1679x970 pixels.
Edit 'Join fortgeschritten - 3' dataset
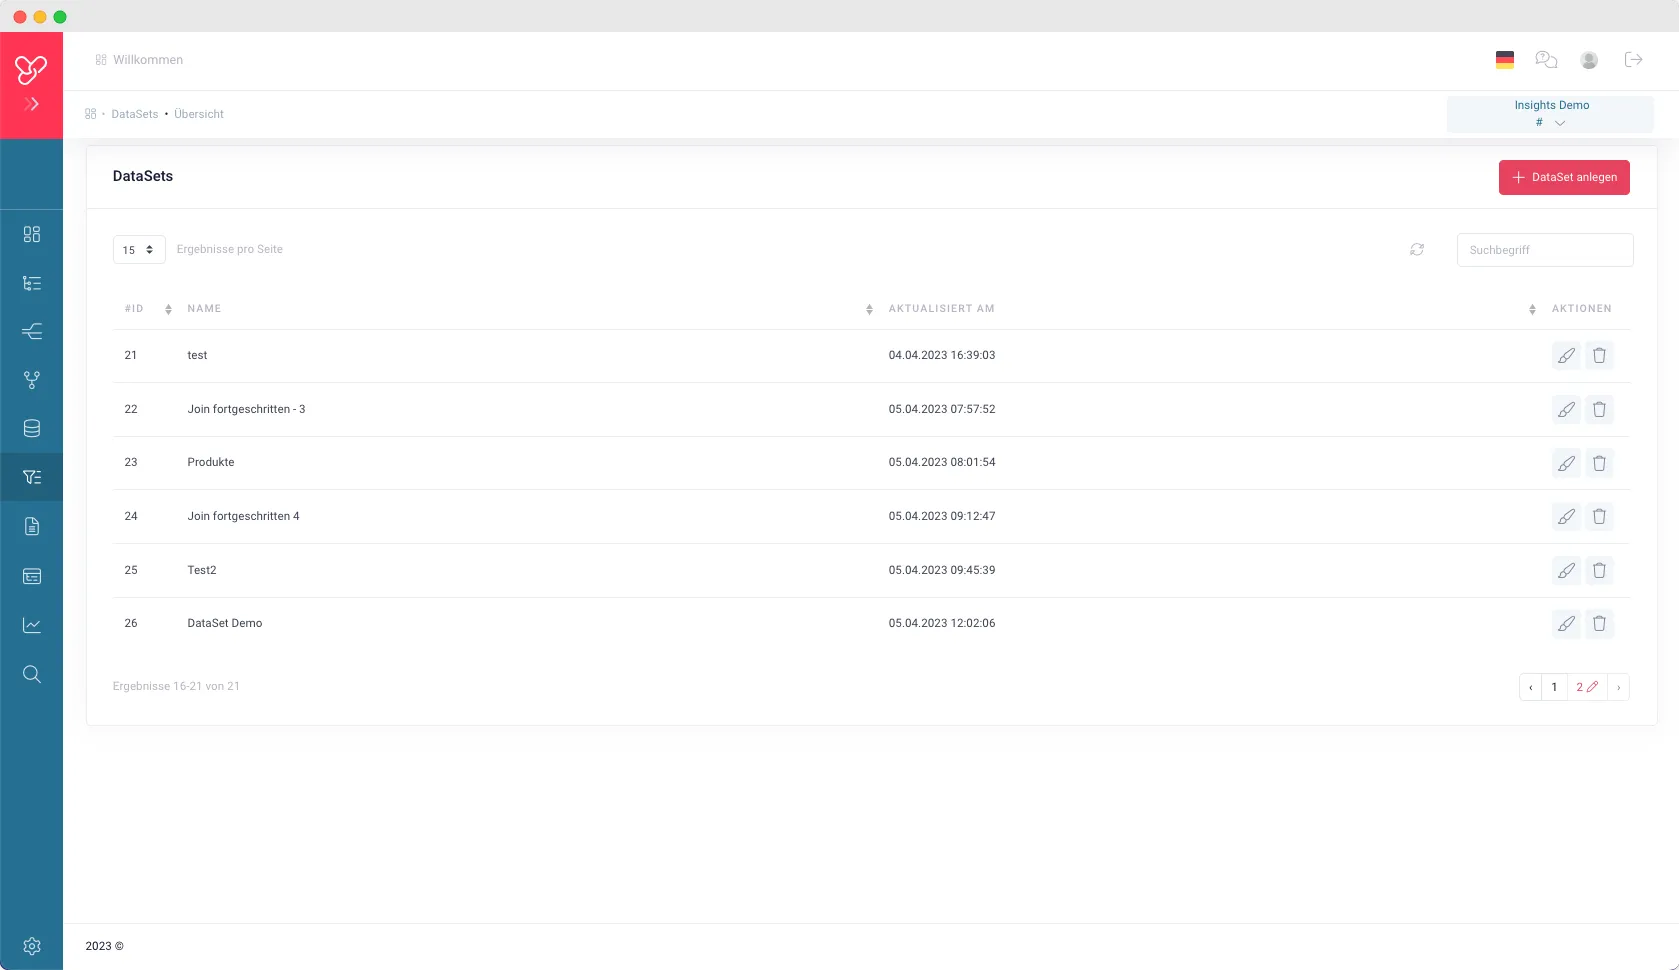point(1566,409)
